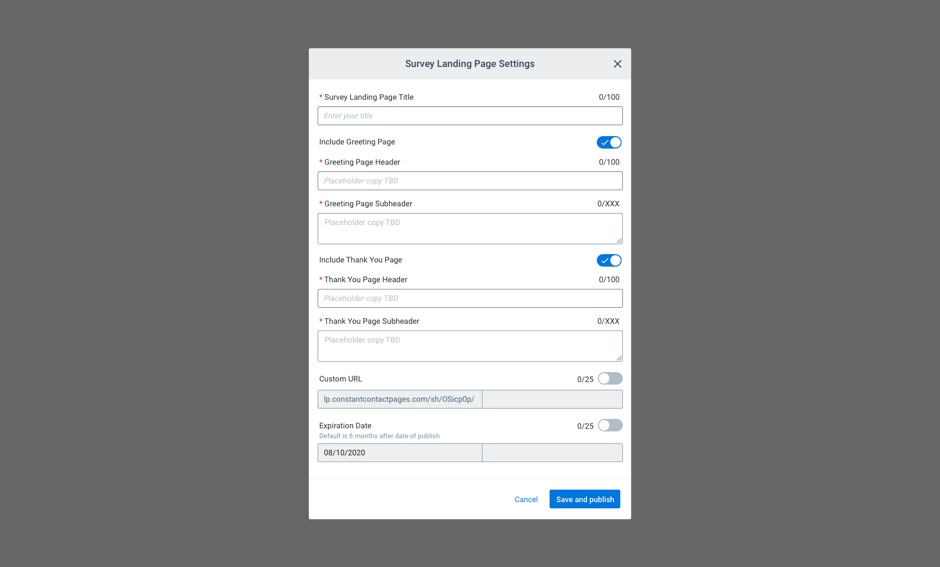This screenshot has height=567, width=940.
Task: Click the Survey Landing Page Settings dialog title
Action: (x=469, y=64)
